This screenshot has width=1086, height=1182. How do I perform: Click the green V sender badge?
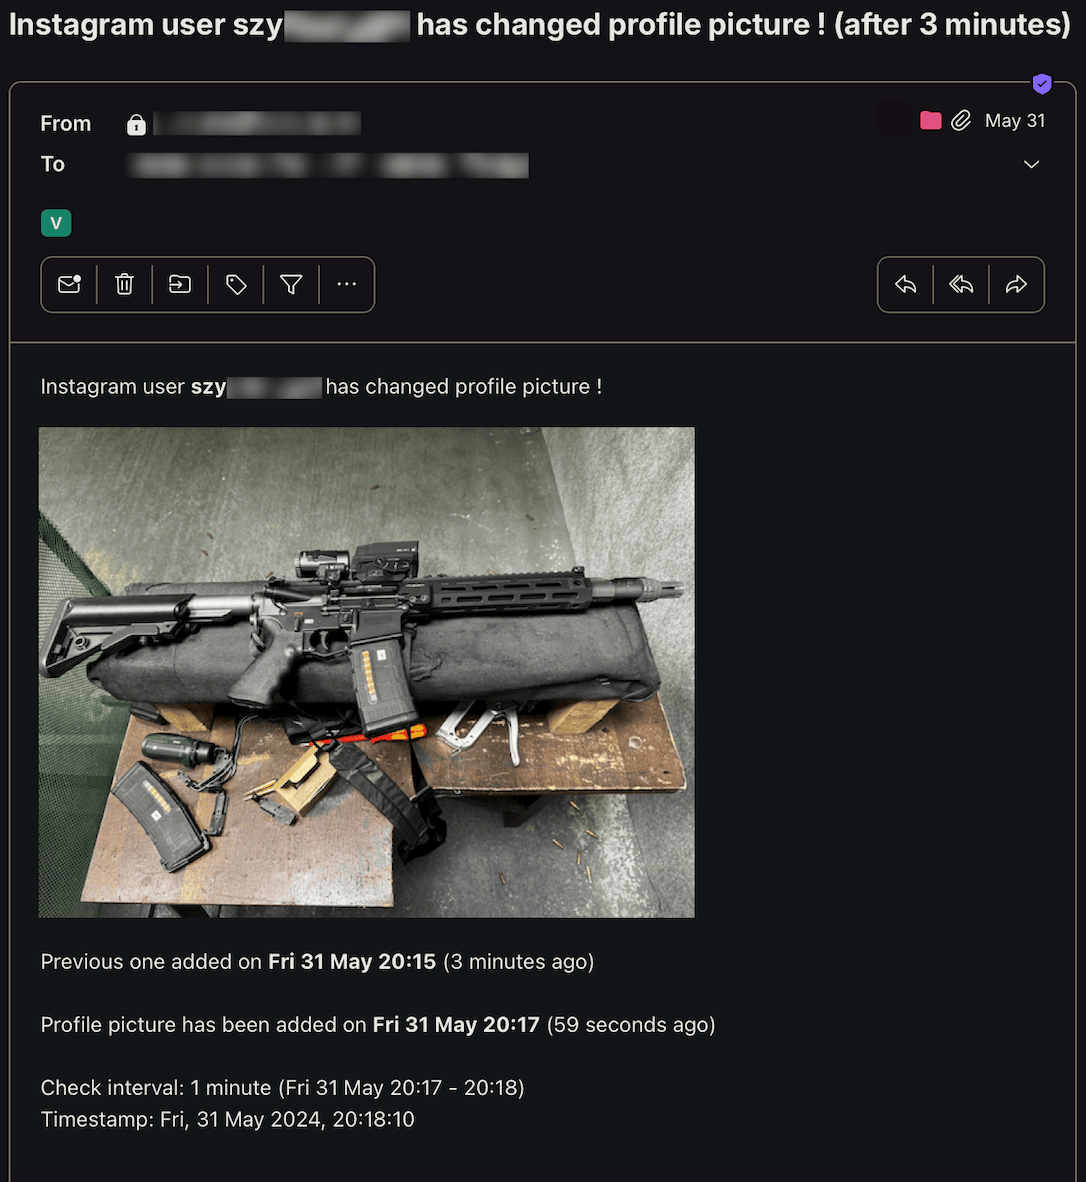pos(57,223)
